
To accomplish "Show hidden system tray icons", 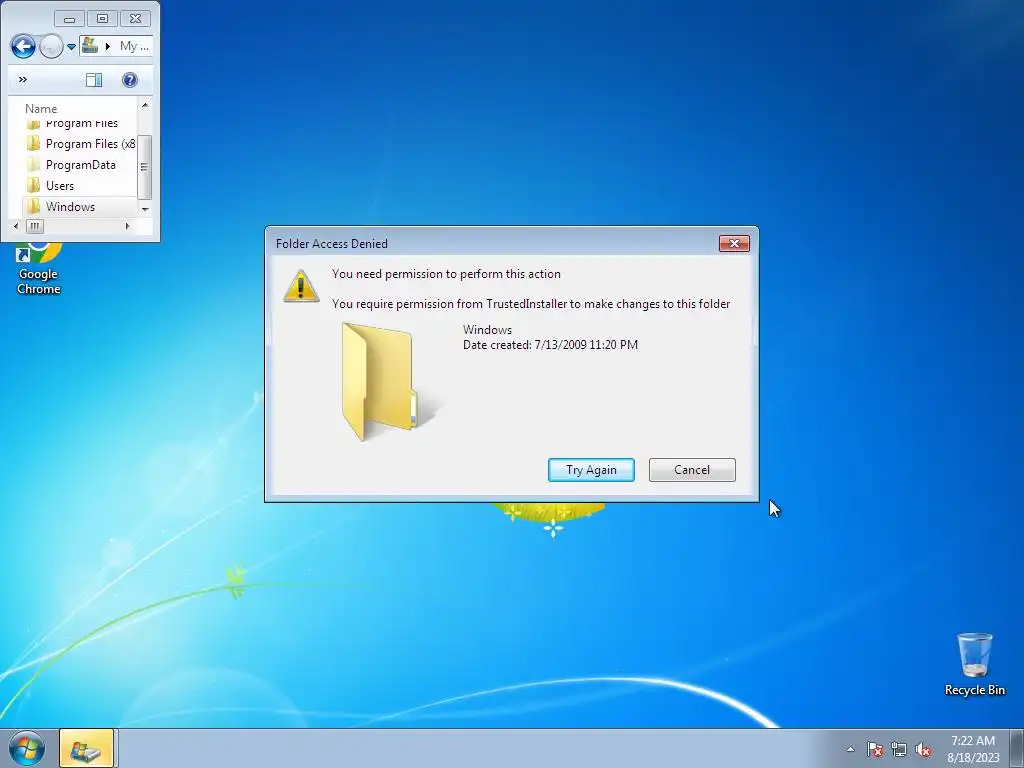I will [x=850, y=749].
